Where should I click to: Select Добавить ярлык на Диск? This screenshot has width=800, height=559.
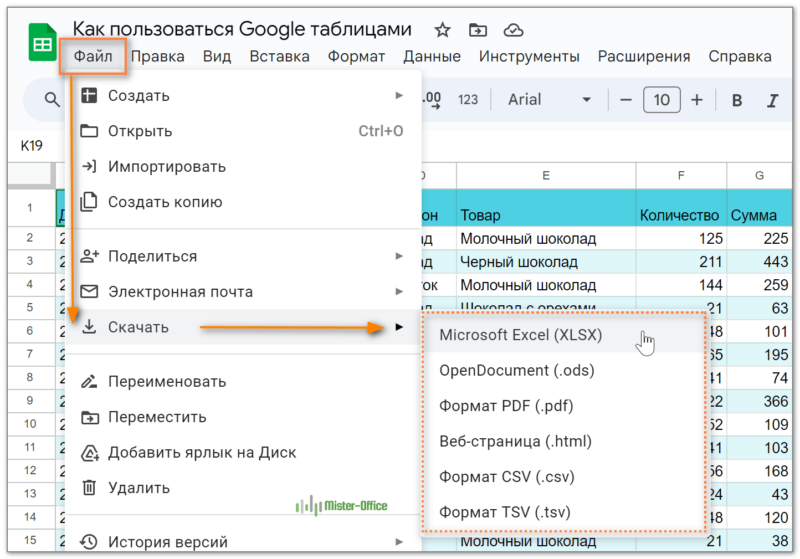click(x=242, y=452)
